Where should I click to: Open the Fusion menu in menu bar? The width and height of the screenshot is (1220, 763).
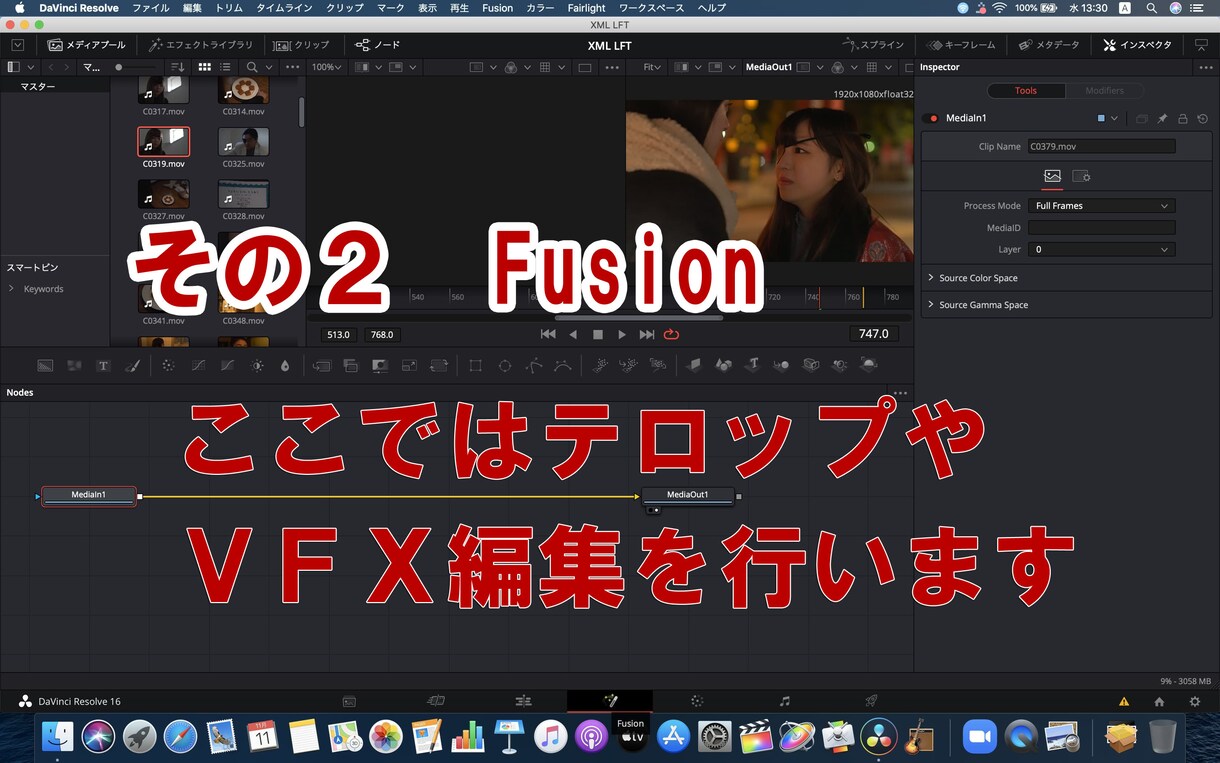tap(497, 8)
